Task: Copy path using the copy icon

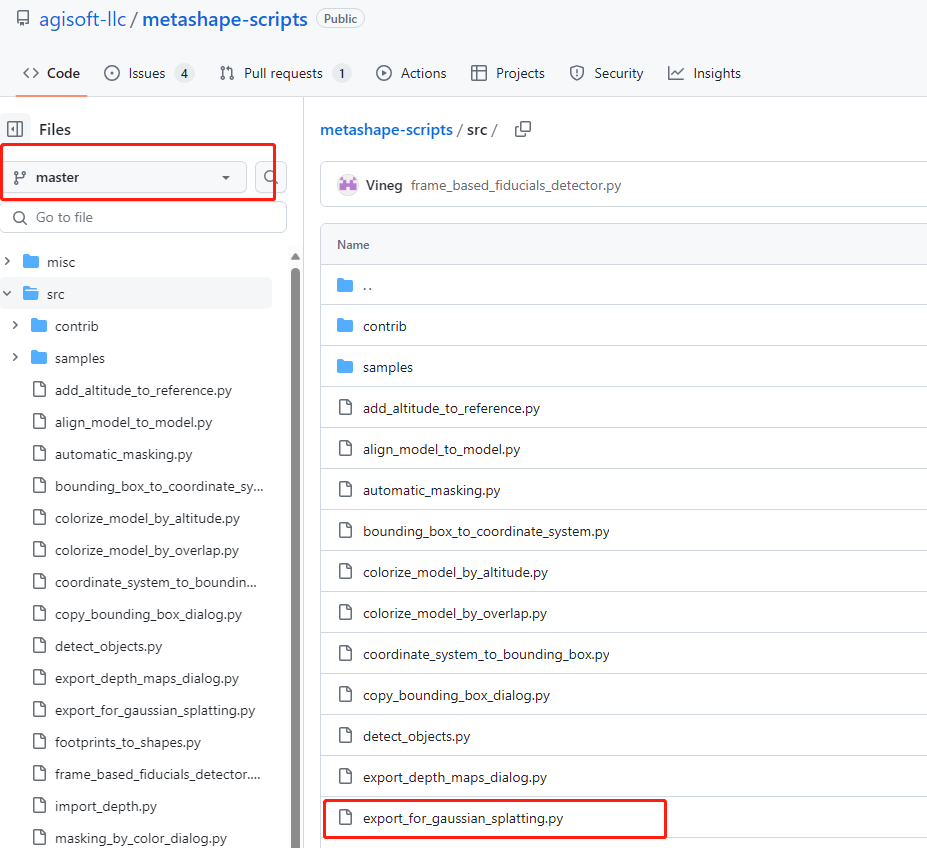Action: pos(522,129)
